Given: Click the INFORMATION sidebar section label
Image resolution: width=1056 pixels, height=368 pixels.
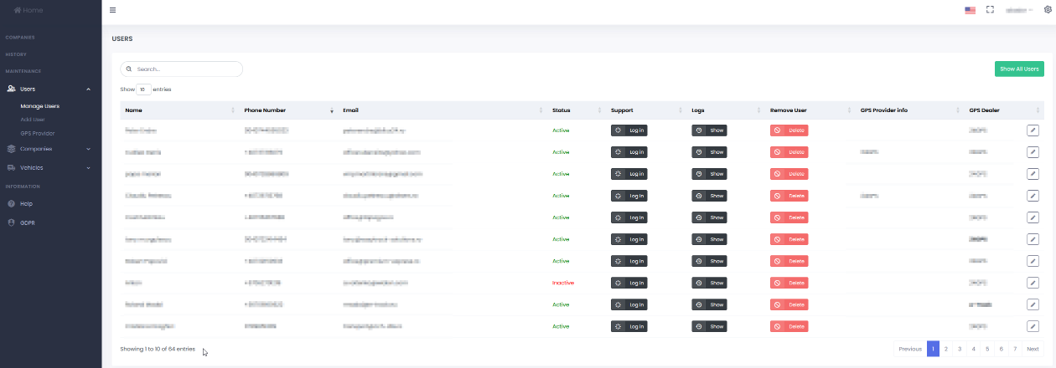Looking at the screenshot, I should click(23, 186).
